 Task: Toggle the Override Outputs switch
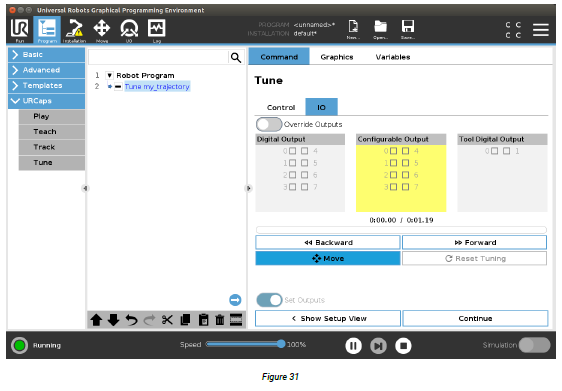(x=269, y=125)
